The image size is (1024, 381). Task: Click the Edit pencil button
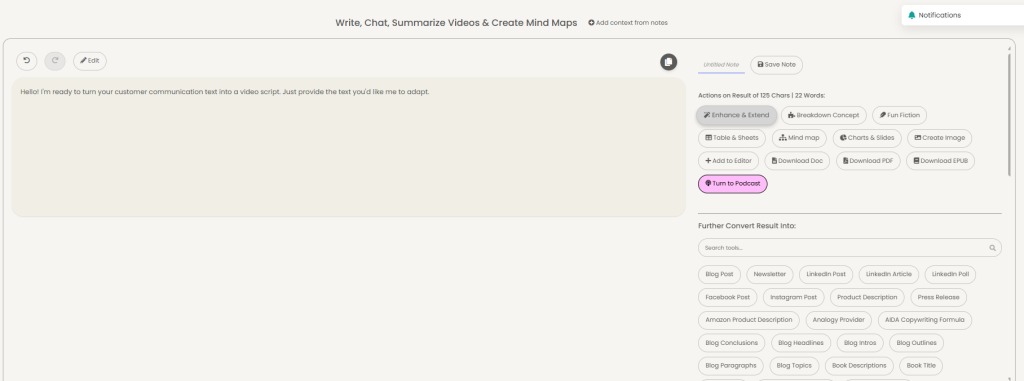90,61
